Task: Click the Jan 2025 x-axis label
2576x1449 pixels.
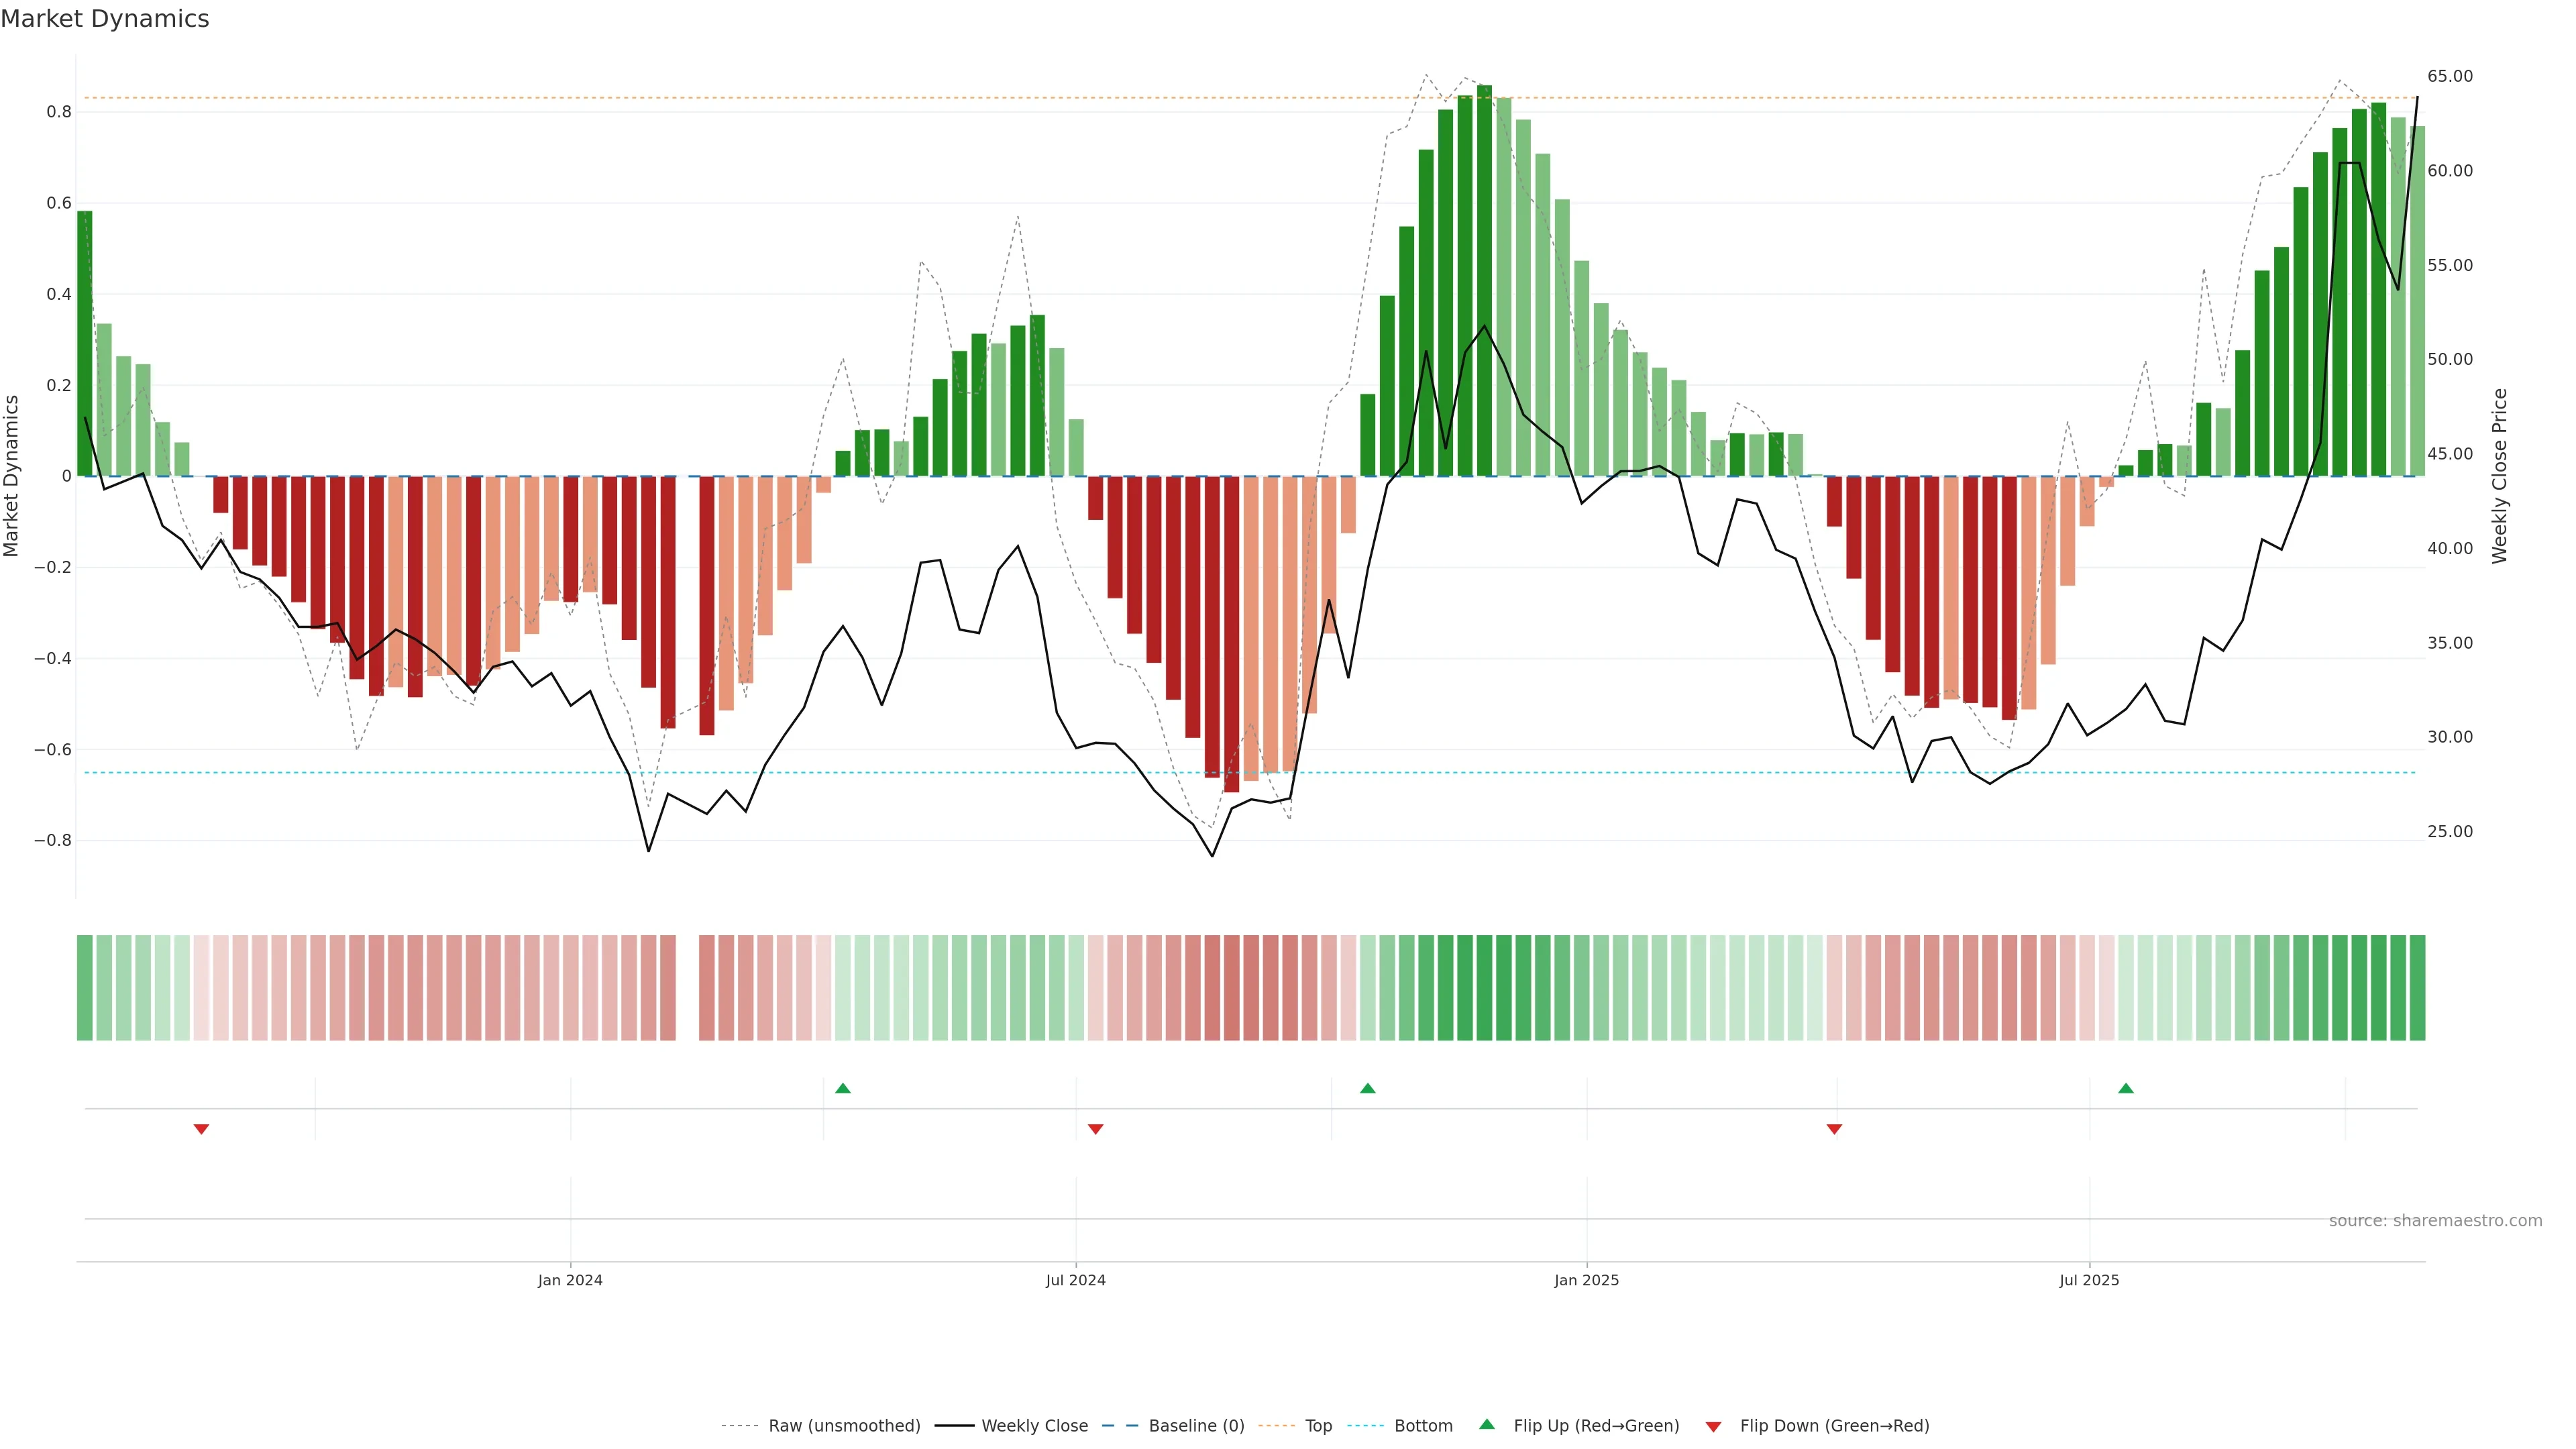Action: [x=1586, y=1280]
